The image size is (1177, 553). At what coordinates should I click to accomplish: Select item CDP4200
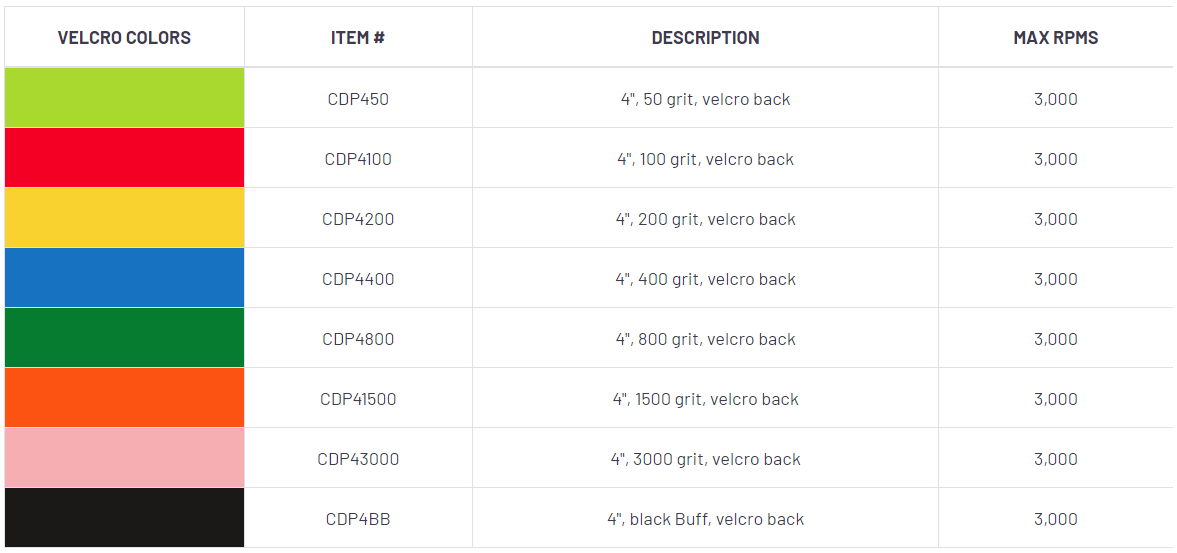pos(358,219)
